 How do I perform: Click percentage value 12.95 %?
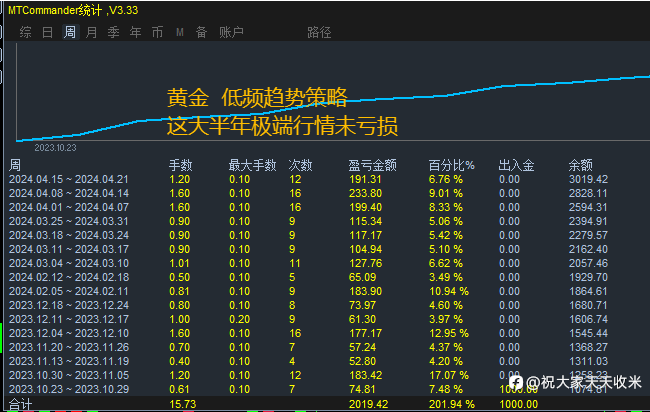click(449, 333)
